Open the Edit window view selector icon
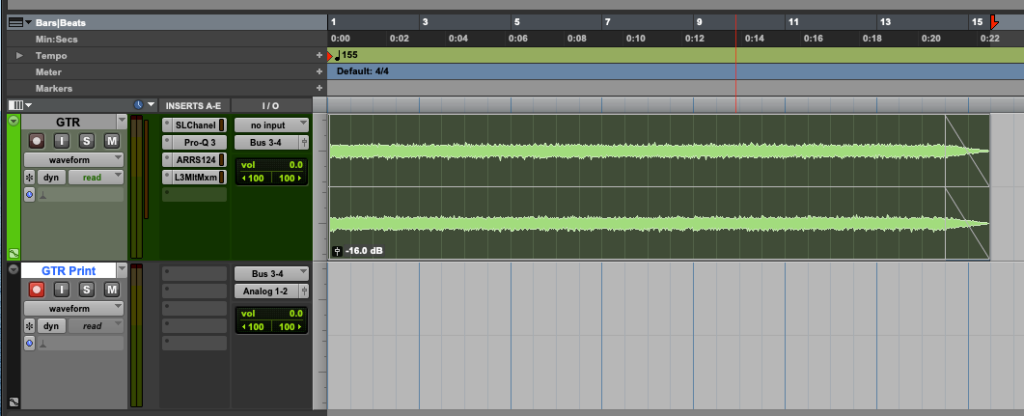The height and width of the screenshot is (416, 1024). [x=16, y=105]
